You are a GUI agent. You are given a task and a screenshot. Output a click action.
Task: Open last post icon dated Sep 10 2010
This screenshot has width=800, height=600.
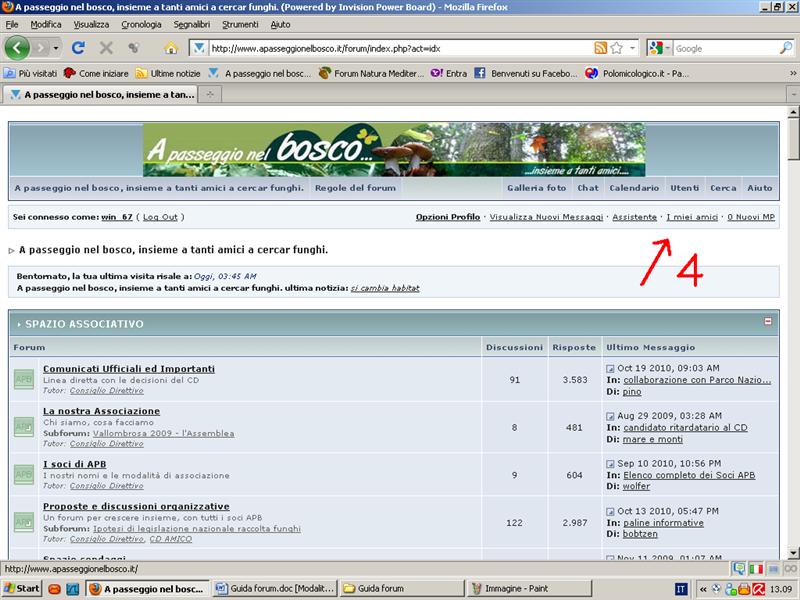pos(610,464)
